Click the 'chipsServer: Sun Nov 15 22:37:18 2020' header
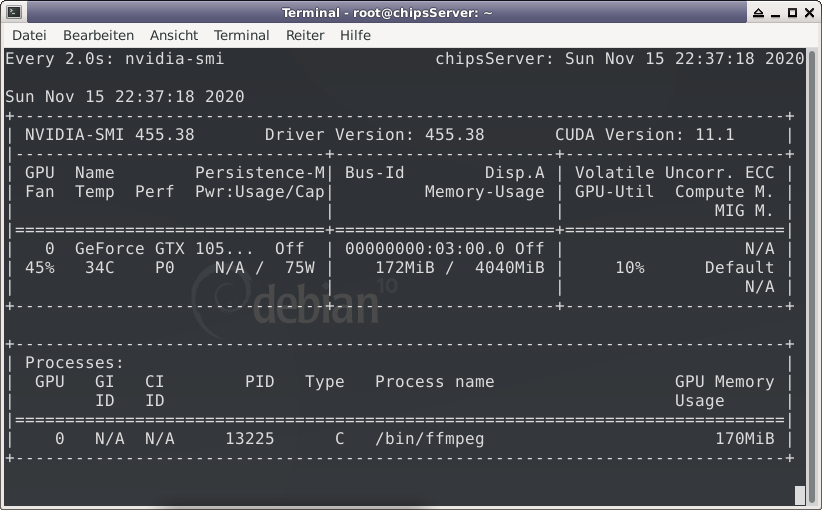822x510 pixels. click(620, 59)
